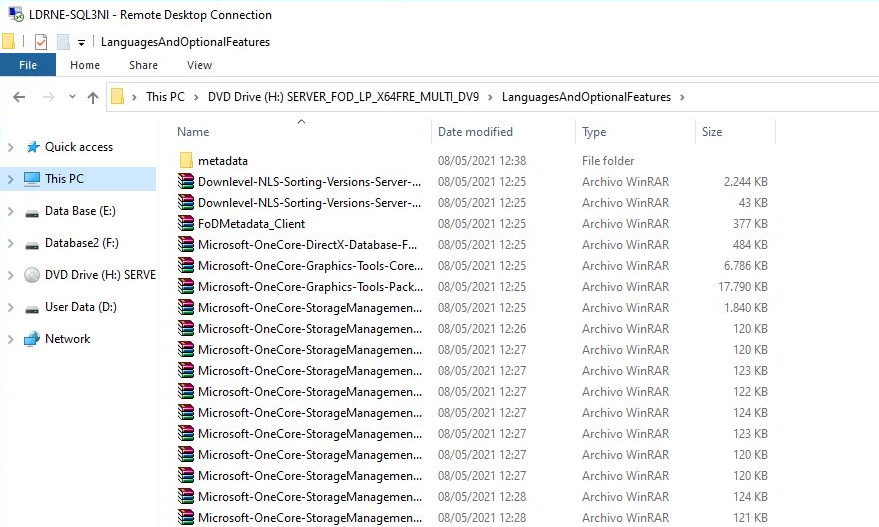Go up one folder level
This screenshot has height=527, width=879.
(93, 97)
